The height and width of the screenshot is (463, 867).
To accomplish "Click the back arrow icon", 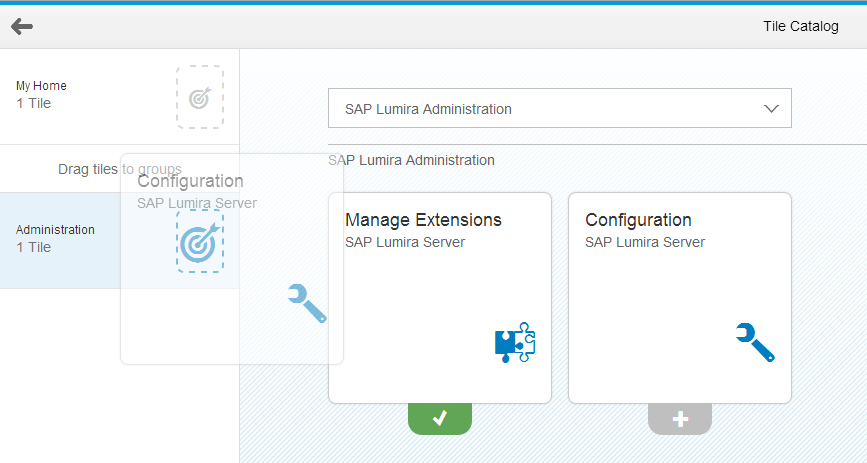I will [x=22, y=26].
